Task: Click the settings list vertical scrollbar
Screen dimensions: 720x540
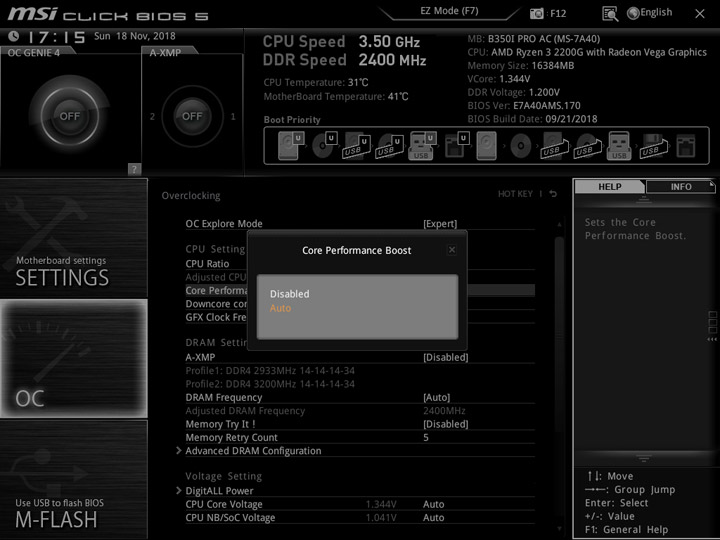Action: pyautogui.click(x=559, y=335)
